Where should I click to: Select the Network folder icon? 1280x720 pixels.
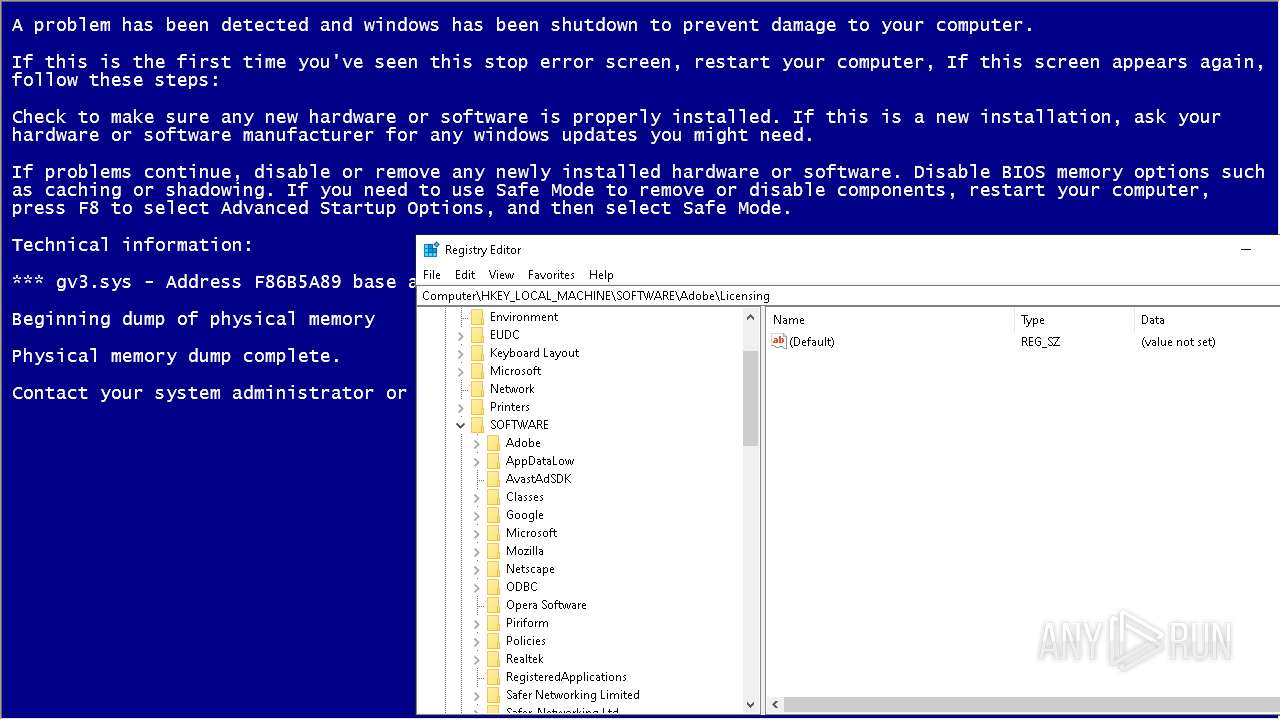click(477, 389)
